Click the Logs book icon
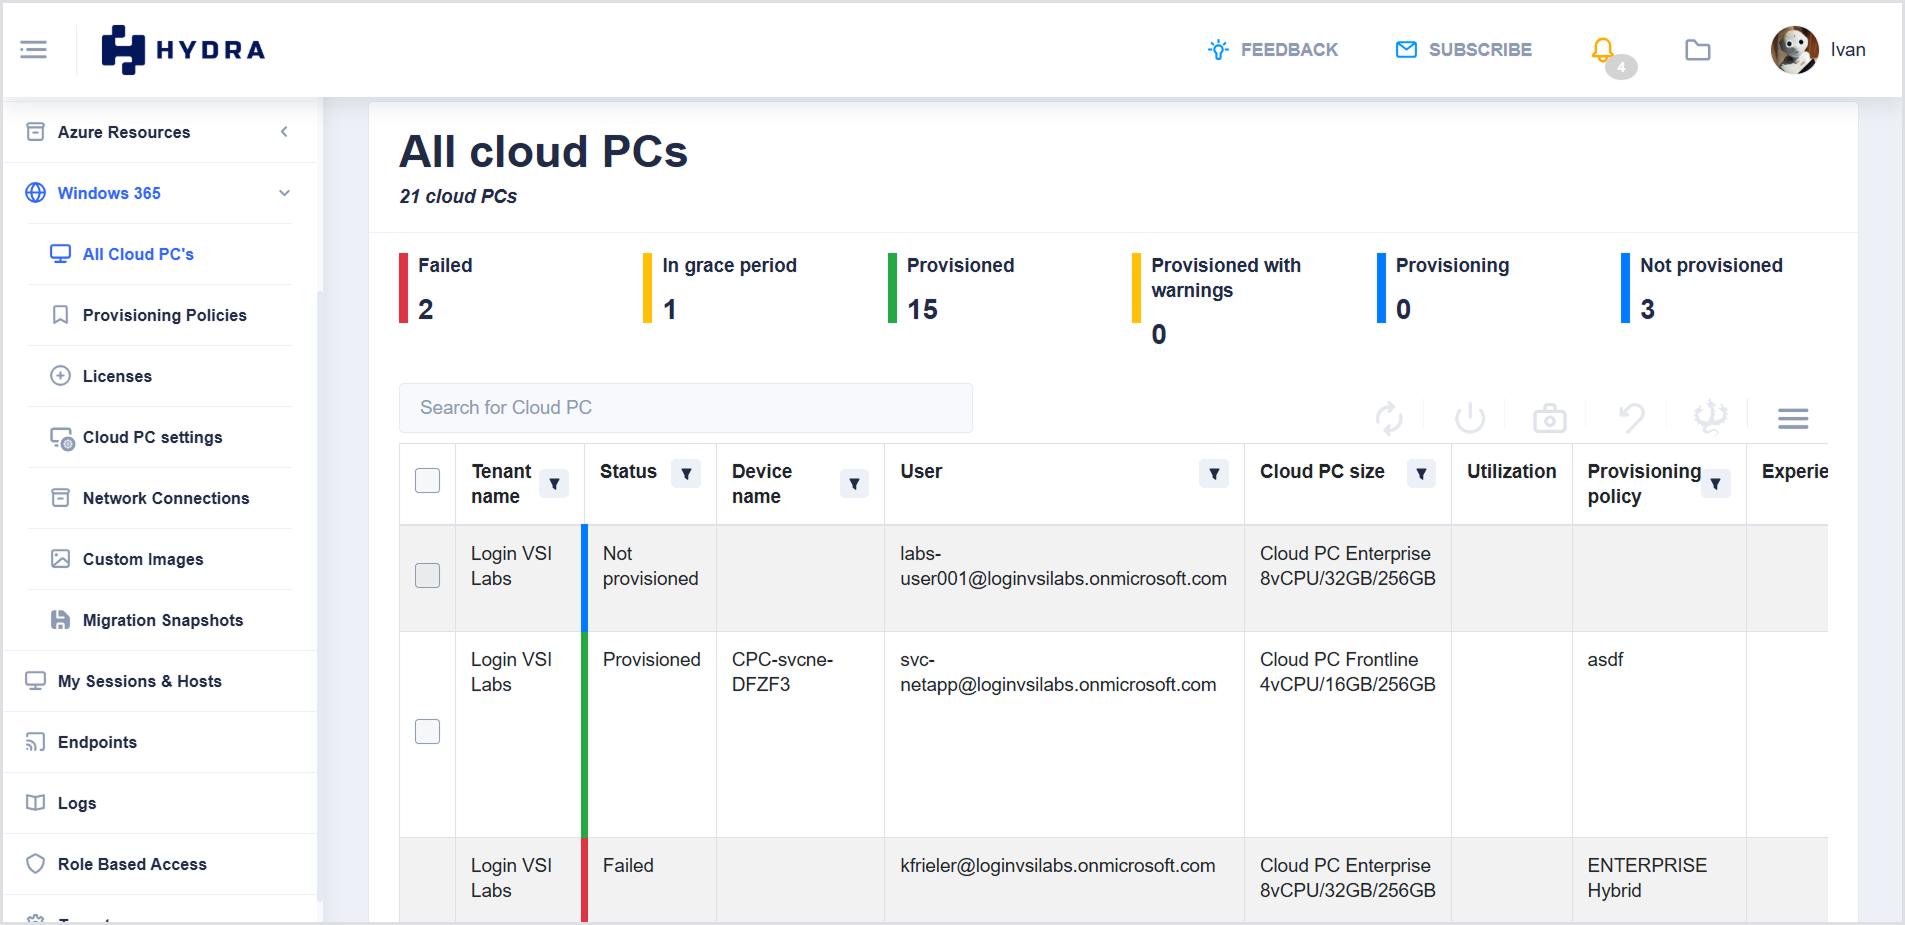 36,803
